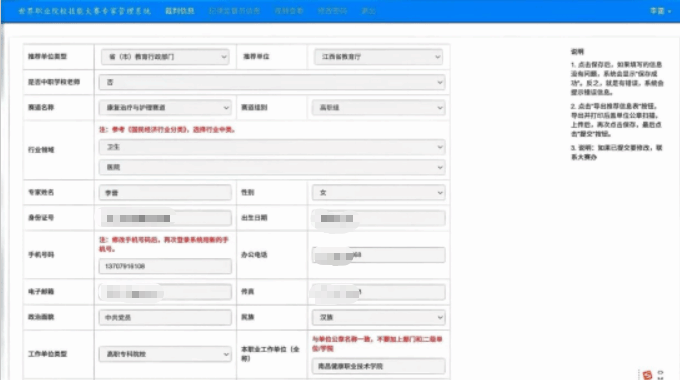The image size is (680, 380).
Task: Click the red note about changing 手机号码
Action: coord(164,244)
